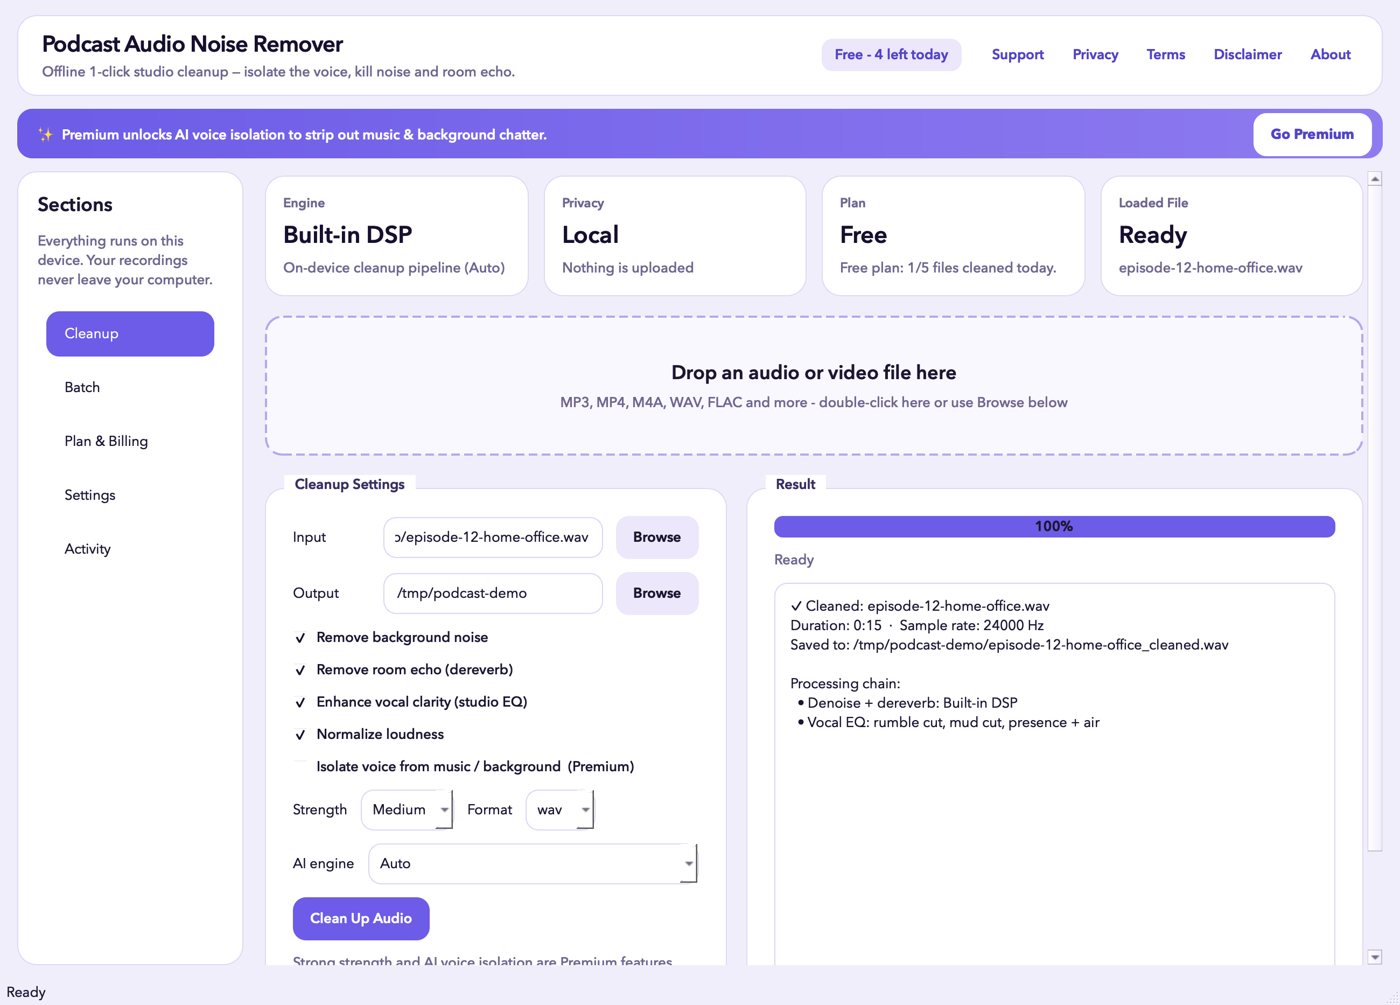Click the 'Vocal EQ: rumble cut' result line
Image resolution: width=1400 pixels, height=1005 pixels.
(949, 723)
